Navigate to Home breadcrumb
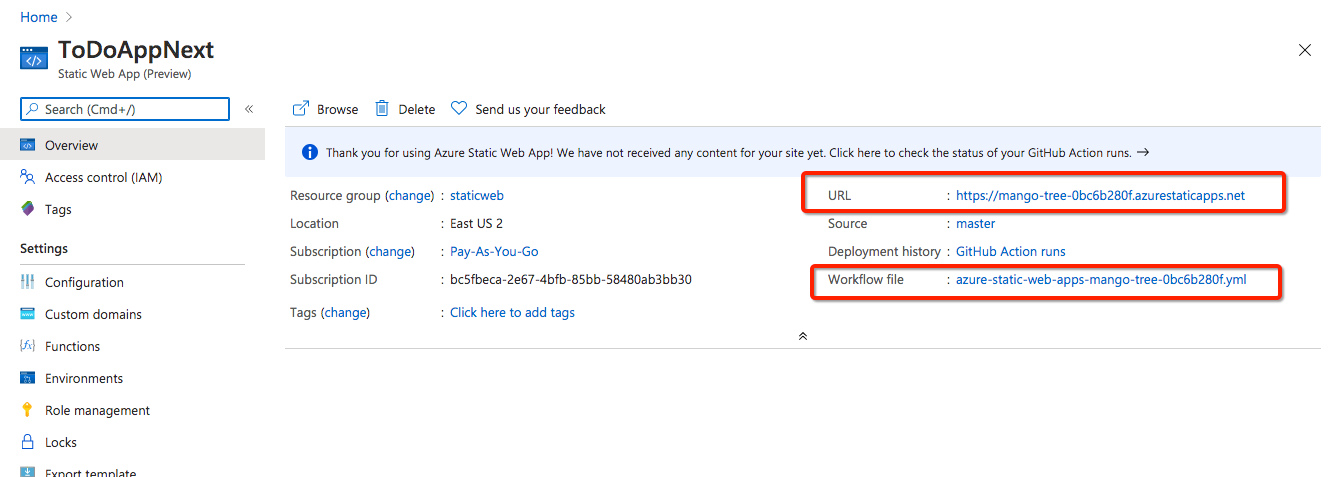 click(x=38, y=17)
